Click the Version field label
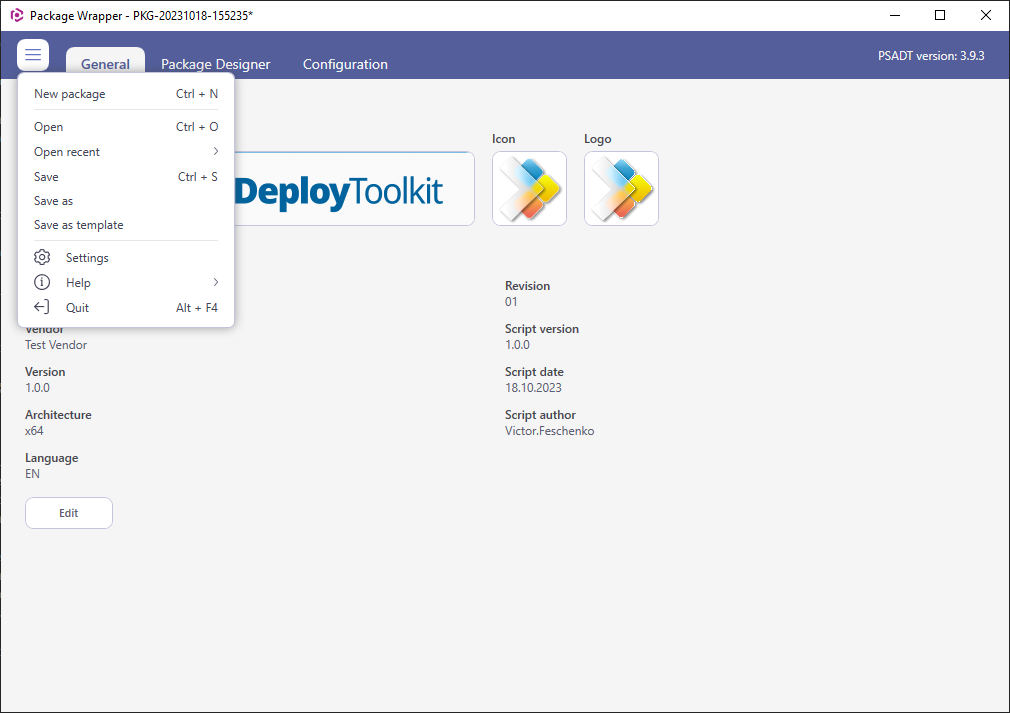This screenshot has height=713, width=1010. [x=45, y=372]
